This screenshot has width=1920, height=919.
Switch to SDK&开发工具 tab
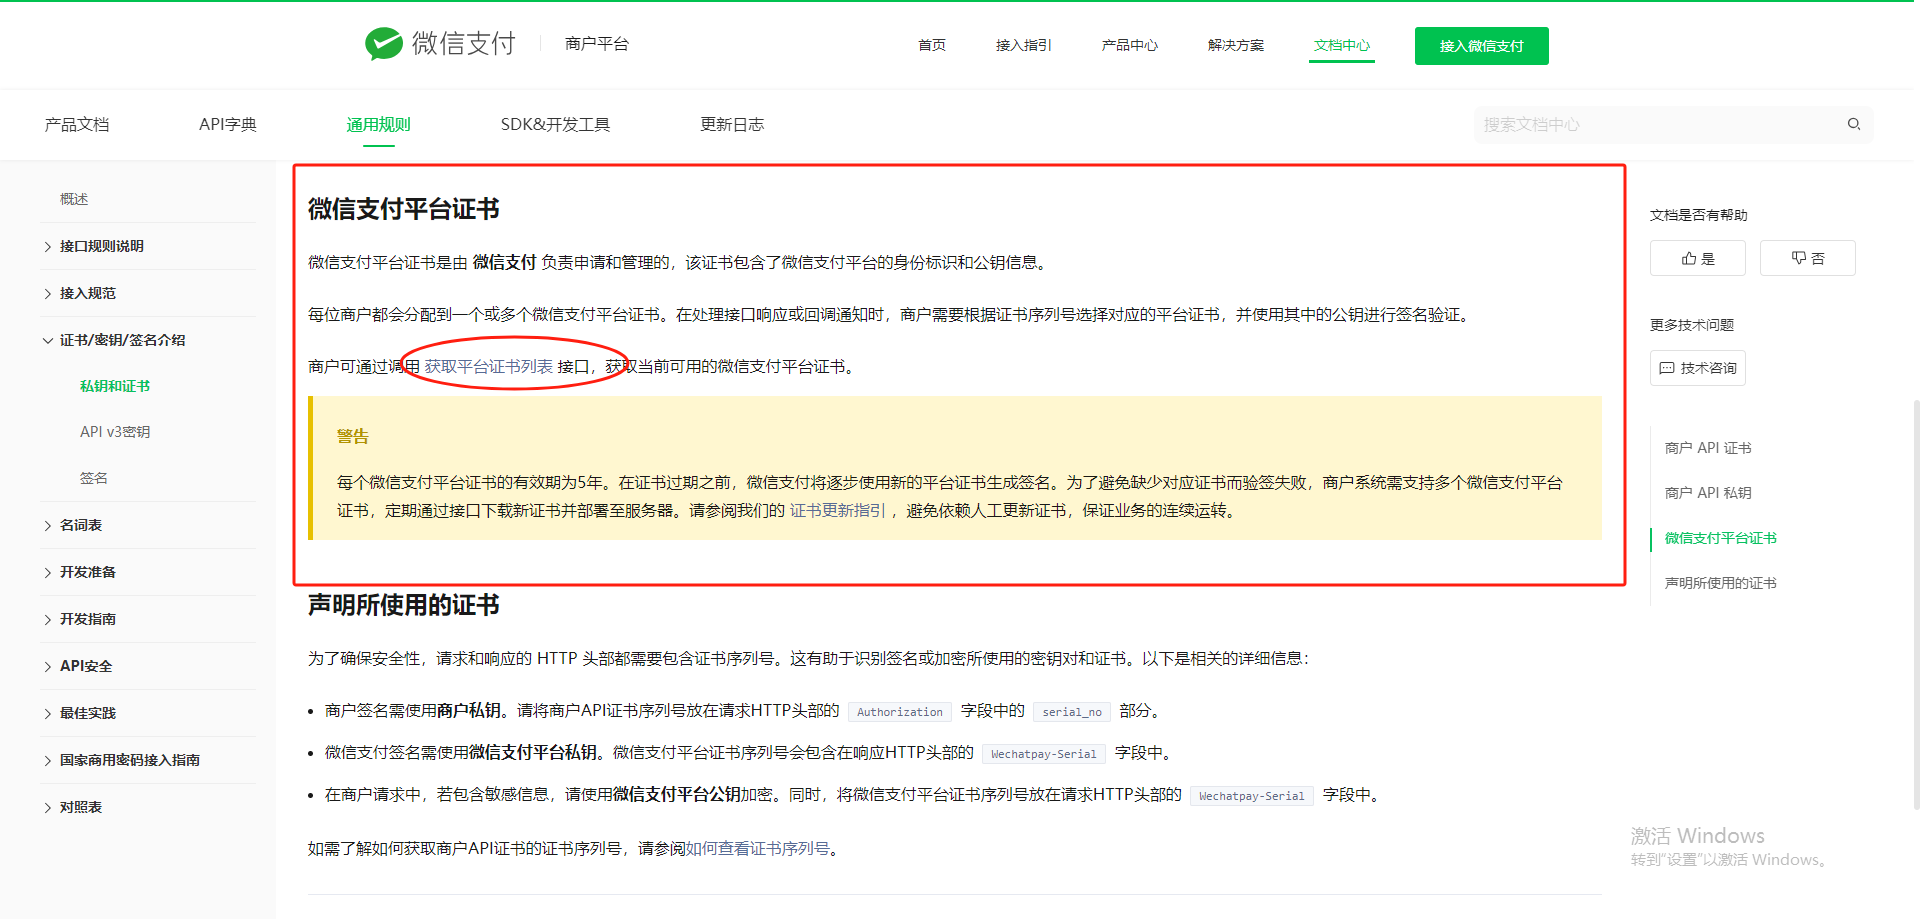coord(555,124)
